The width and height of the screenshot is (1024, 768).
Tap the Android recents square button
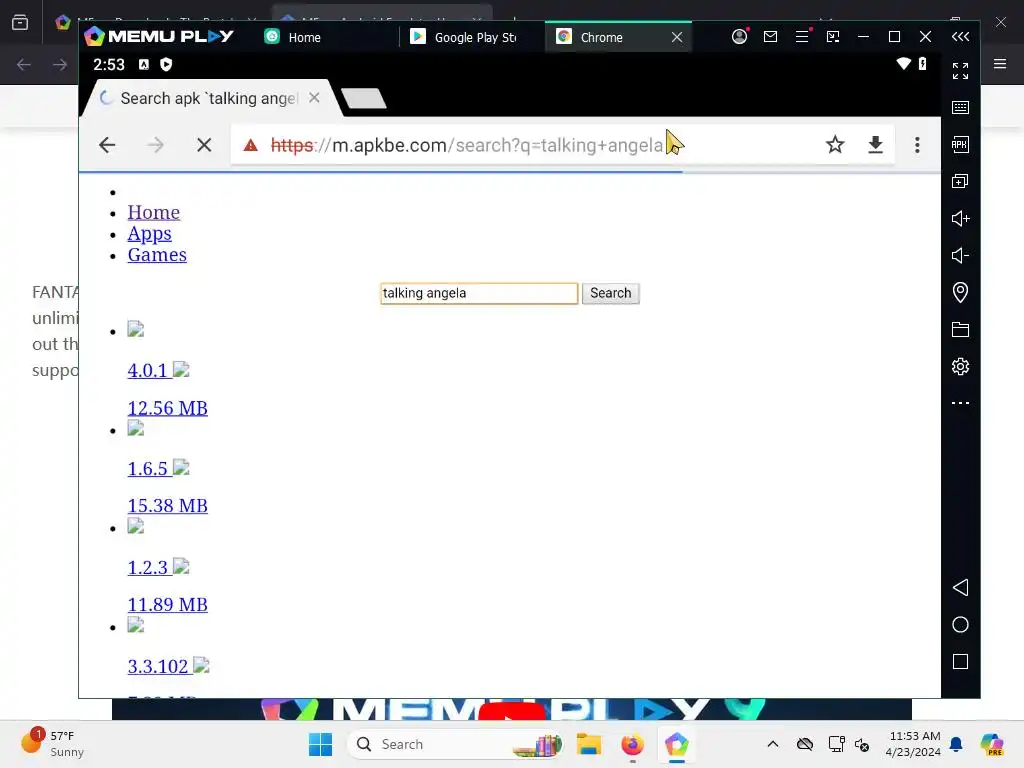click(x=960, y=662)
